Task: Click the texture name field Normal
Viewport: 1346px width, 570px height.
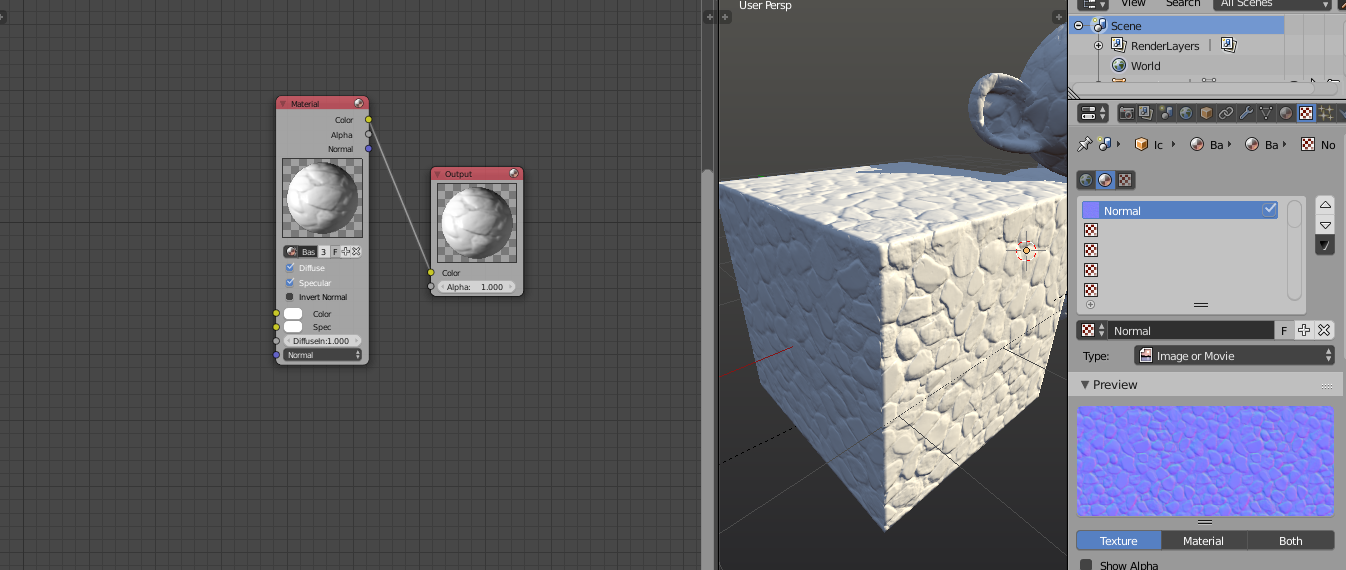Action: click(x=1191, y=330)
